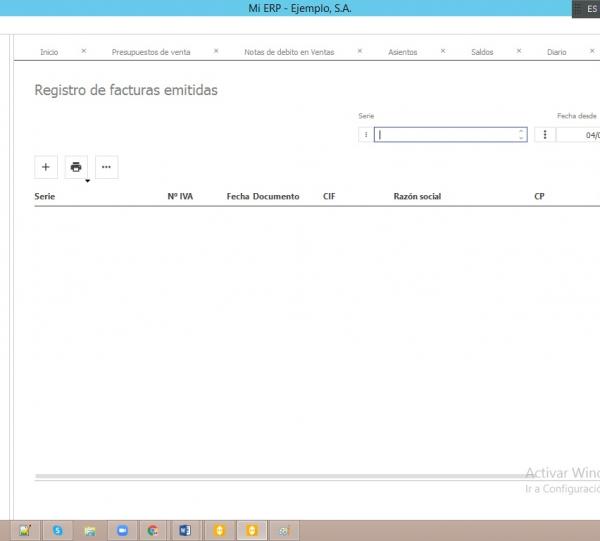Open the print options dropdown arrow
Image resolution: width=600 pixels, height=541 pixels.
click(x=88, y=181)
